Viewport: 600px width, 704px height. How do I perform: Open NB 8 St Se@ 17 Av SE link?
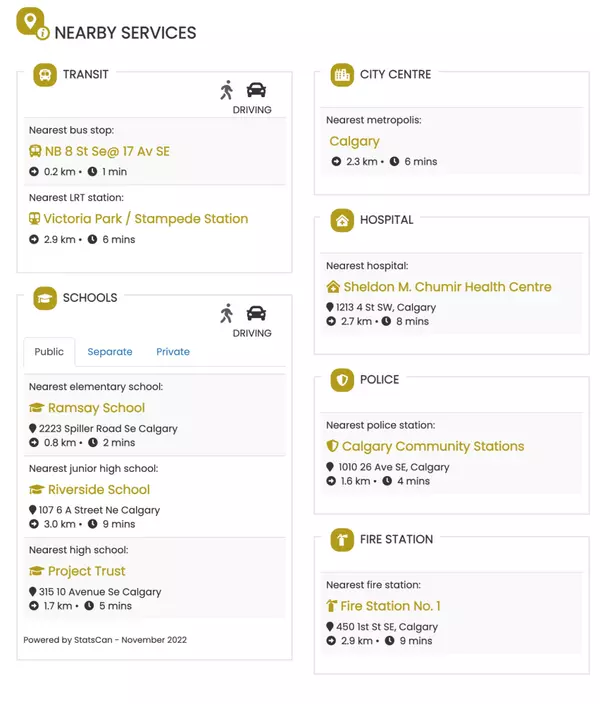pos(107,152)
